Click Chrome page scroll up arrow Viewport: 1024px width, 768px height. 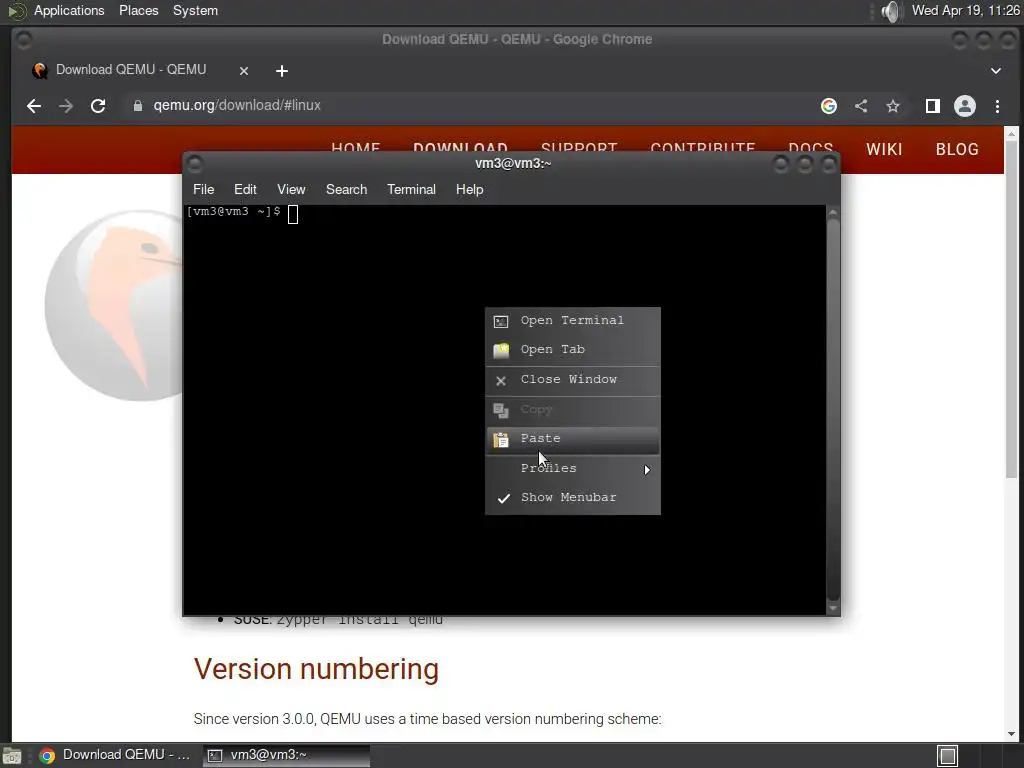pyautogui.click(x=1011, y=133)
